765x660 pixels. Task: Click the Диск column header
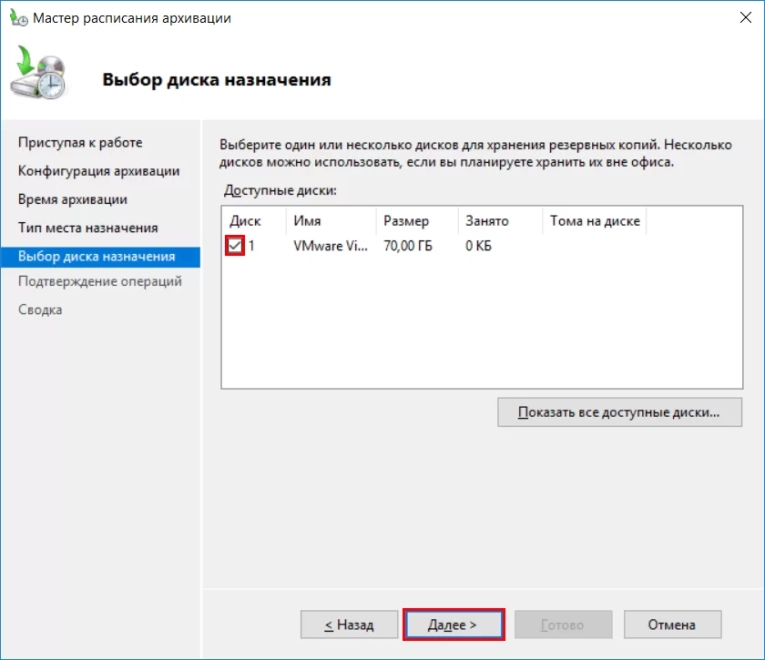[x=245, y=221]
